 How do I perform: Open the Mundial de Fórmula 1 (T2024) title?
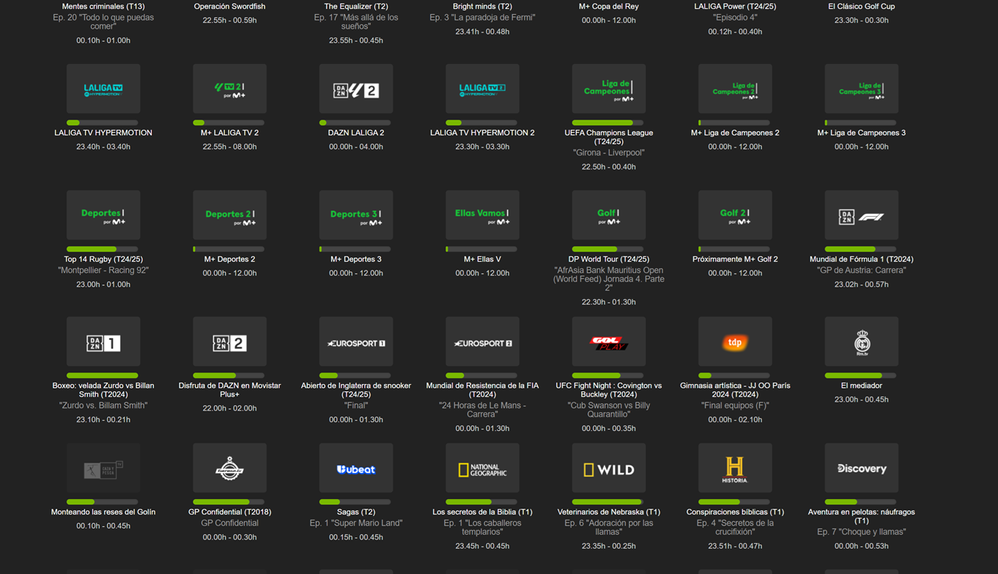click(x=861, y=259)
